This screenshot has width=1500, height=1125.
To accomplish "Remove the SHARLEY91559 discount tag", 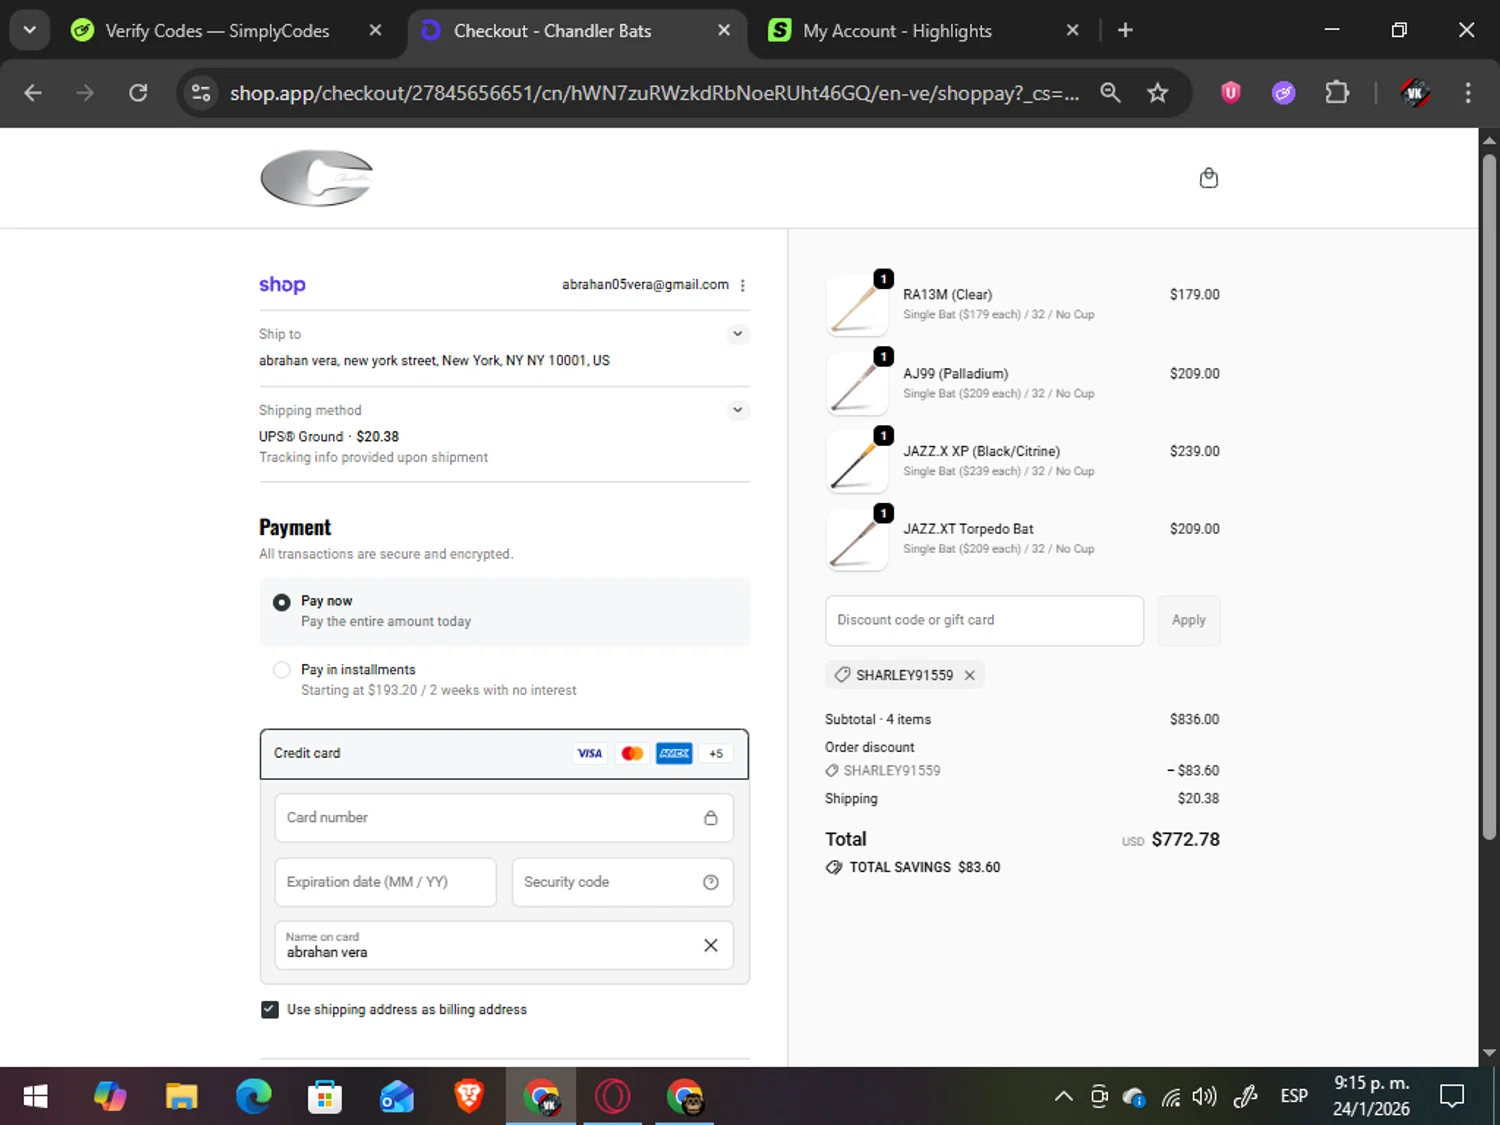I will click(969, 675).
